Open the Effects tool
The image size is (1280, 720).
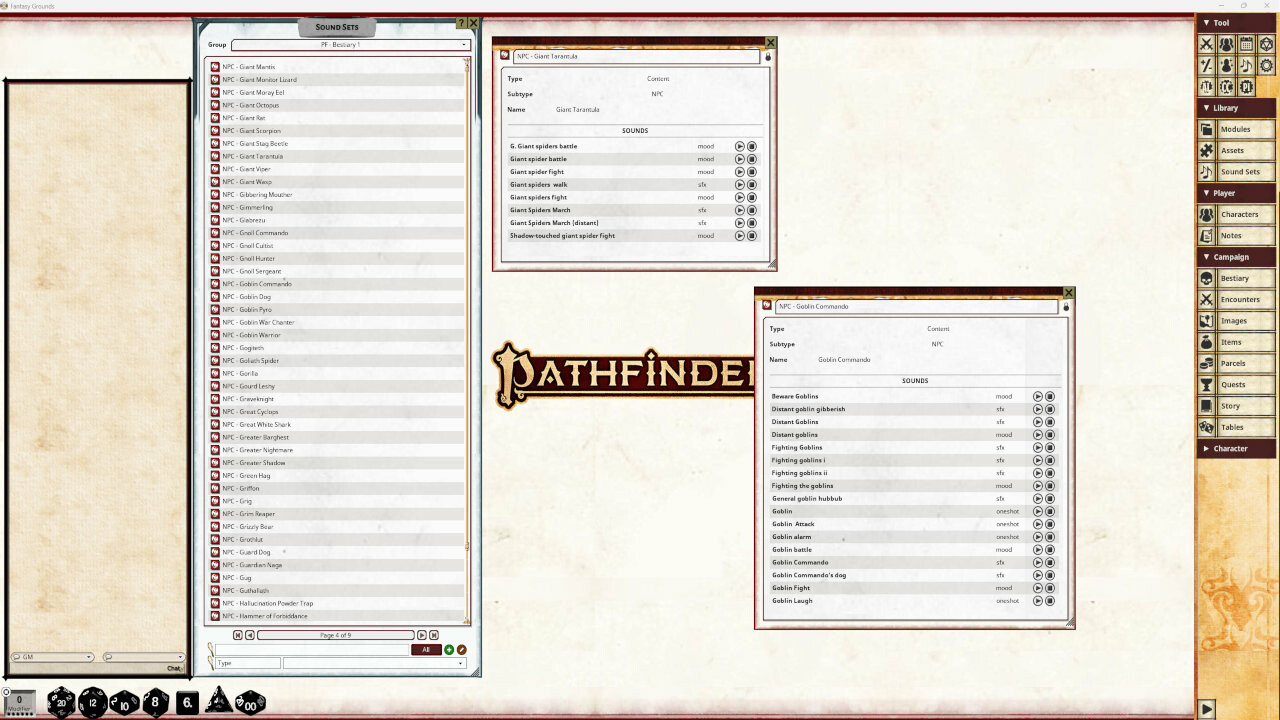point(1226,65)
